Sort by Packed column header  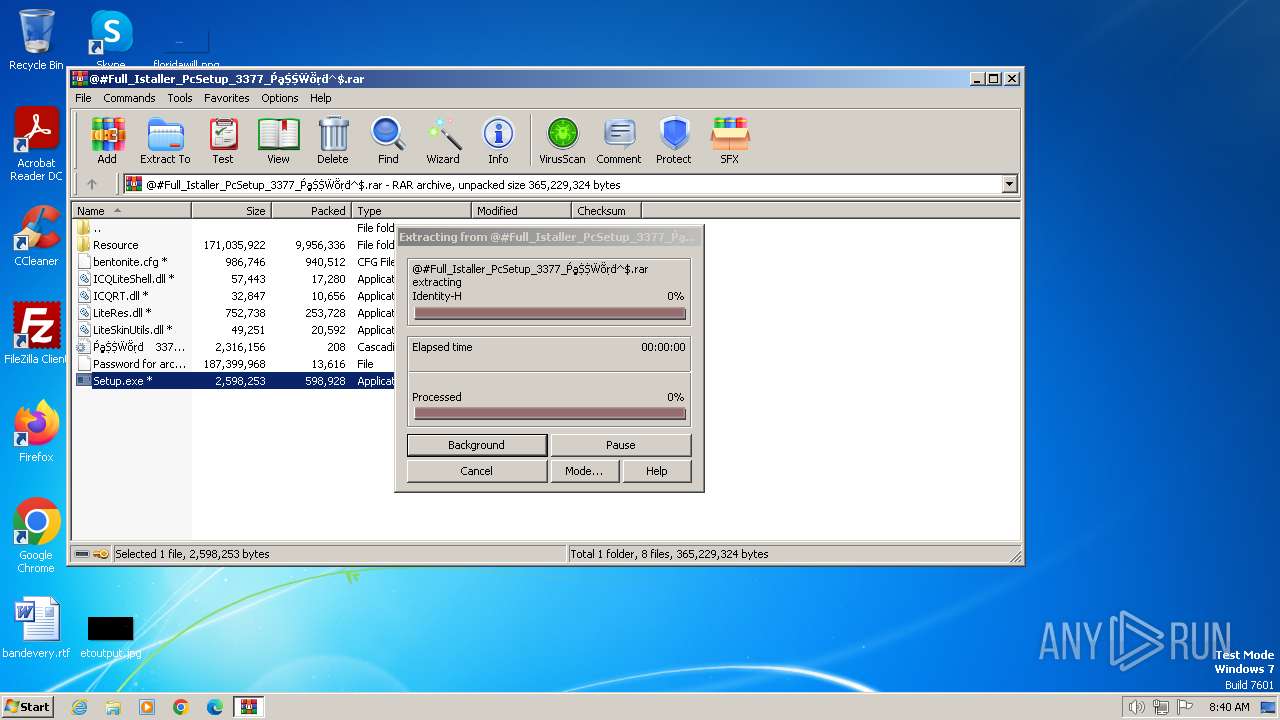tap(312, 211)
